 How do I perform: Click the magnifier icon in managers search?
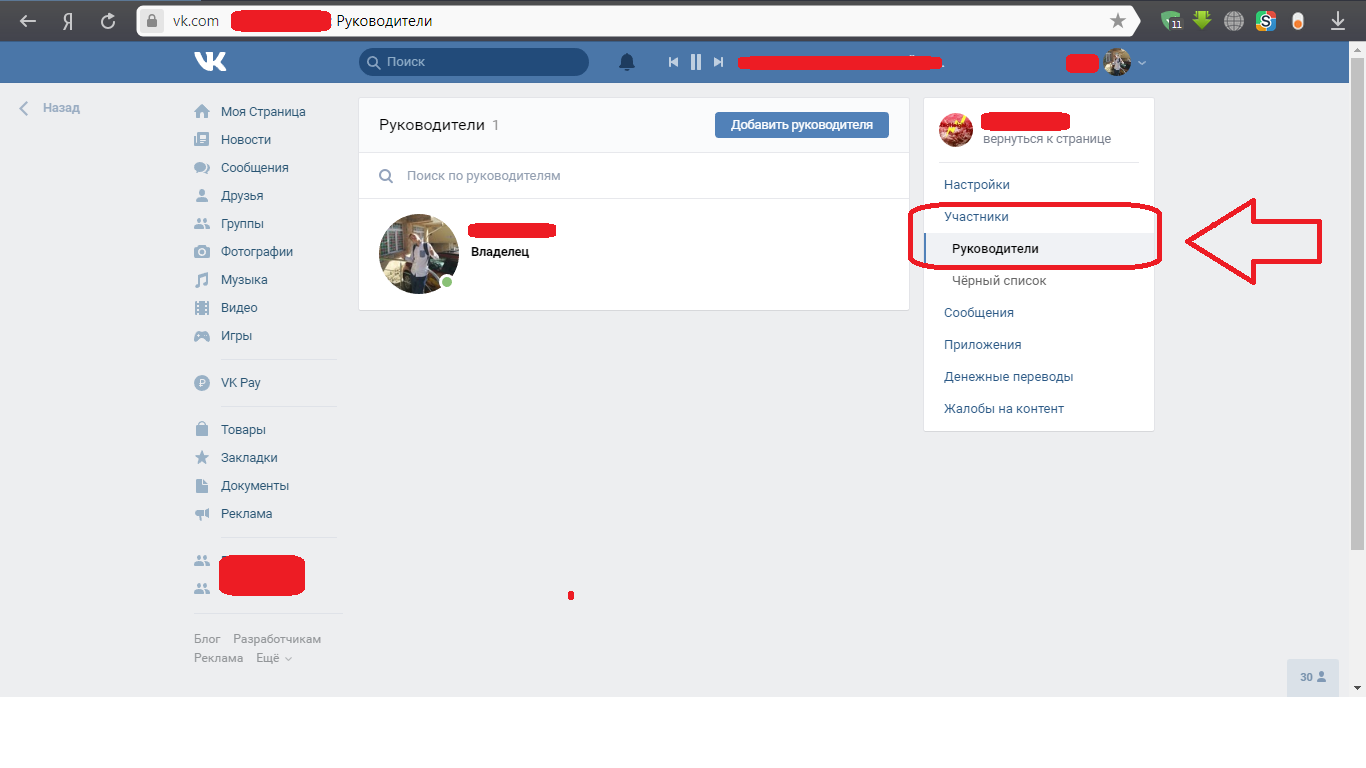(386, 176)
